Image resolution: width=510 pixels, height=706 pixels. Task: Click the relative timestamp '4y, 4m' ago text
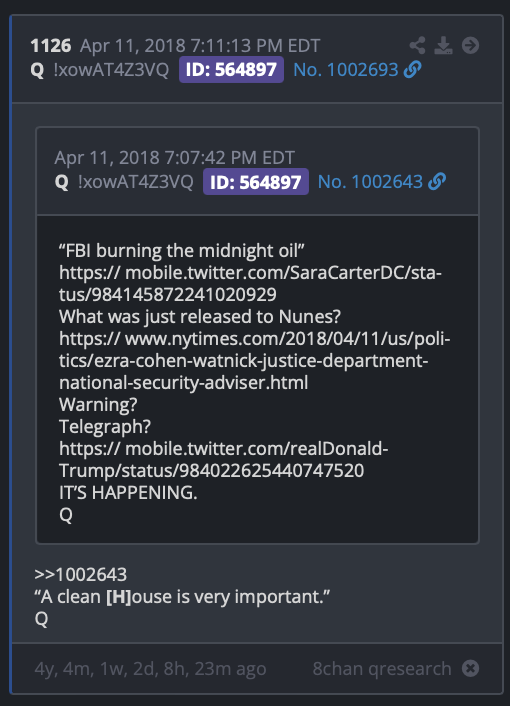click(x=150, y=669)
